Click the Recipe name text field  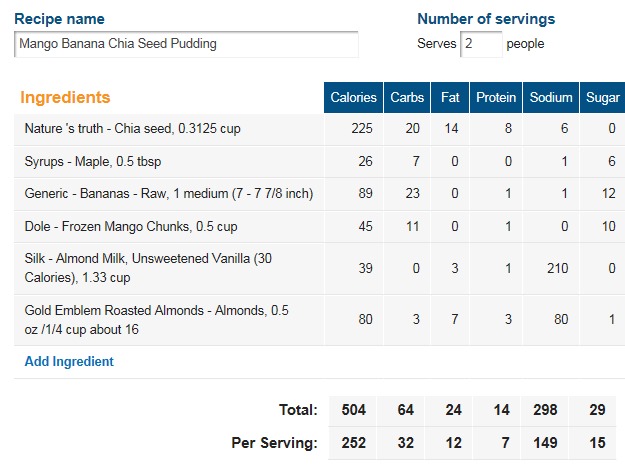pos(186,44)
